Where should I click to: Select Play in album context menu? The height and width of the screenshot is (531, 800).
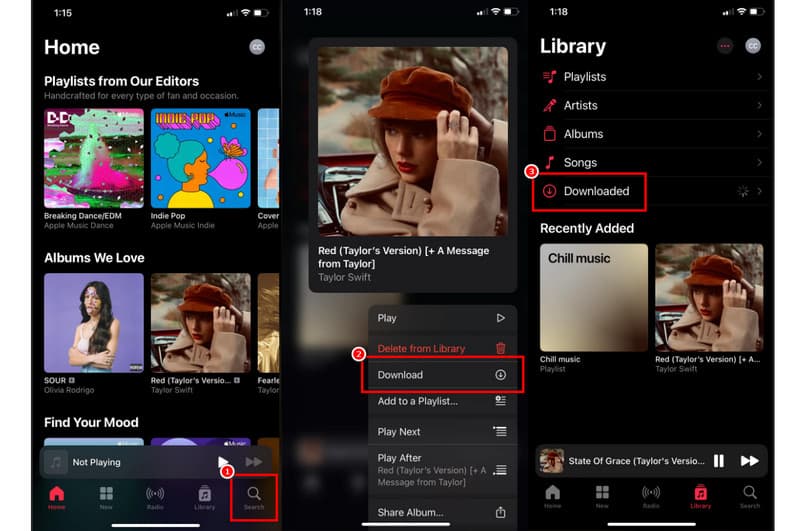coord(442,318)
